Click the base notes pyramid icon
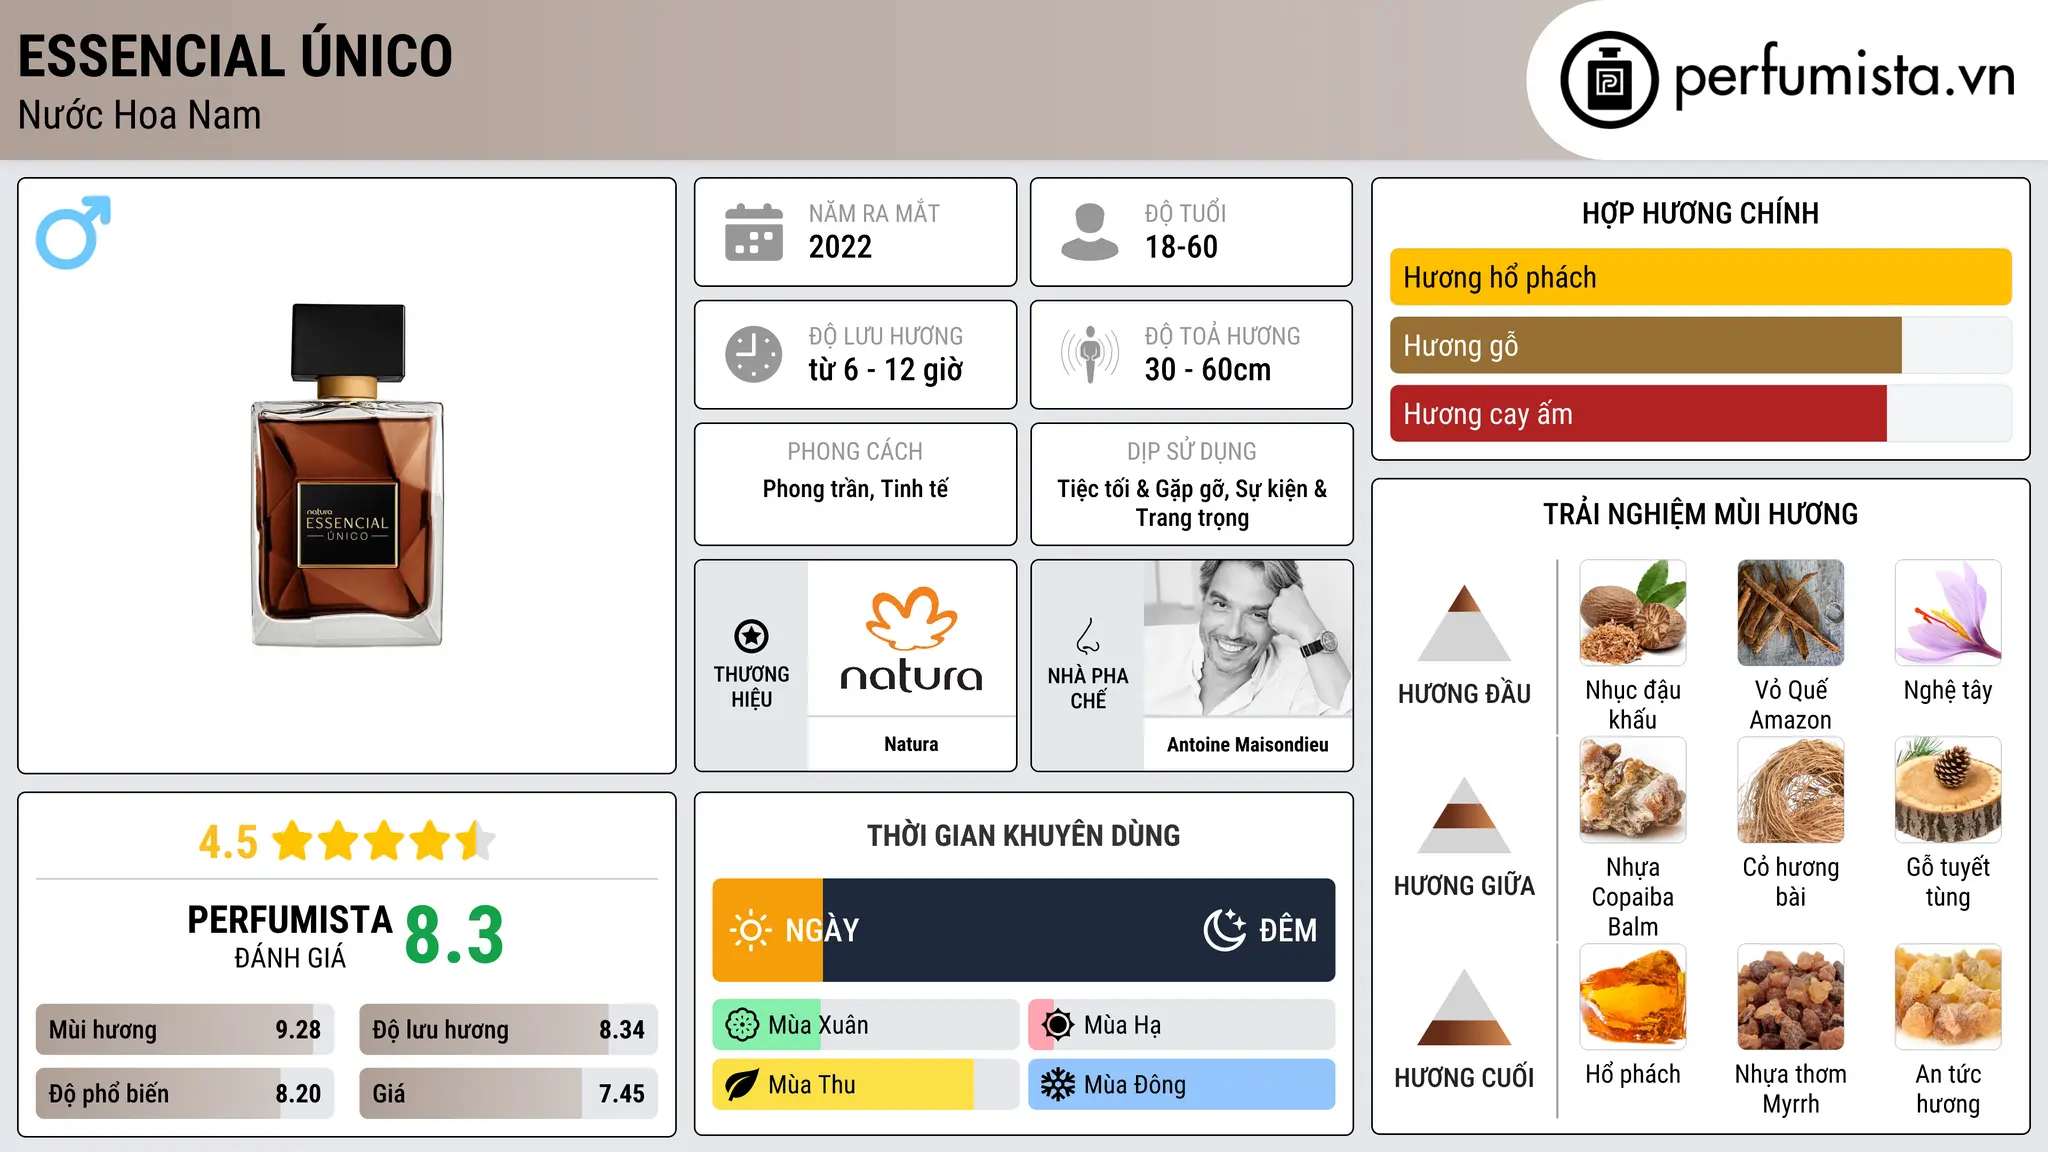2048x1152 pixels. click(1464, 1007)
